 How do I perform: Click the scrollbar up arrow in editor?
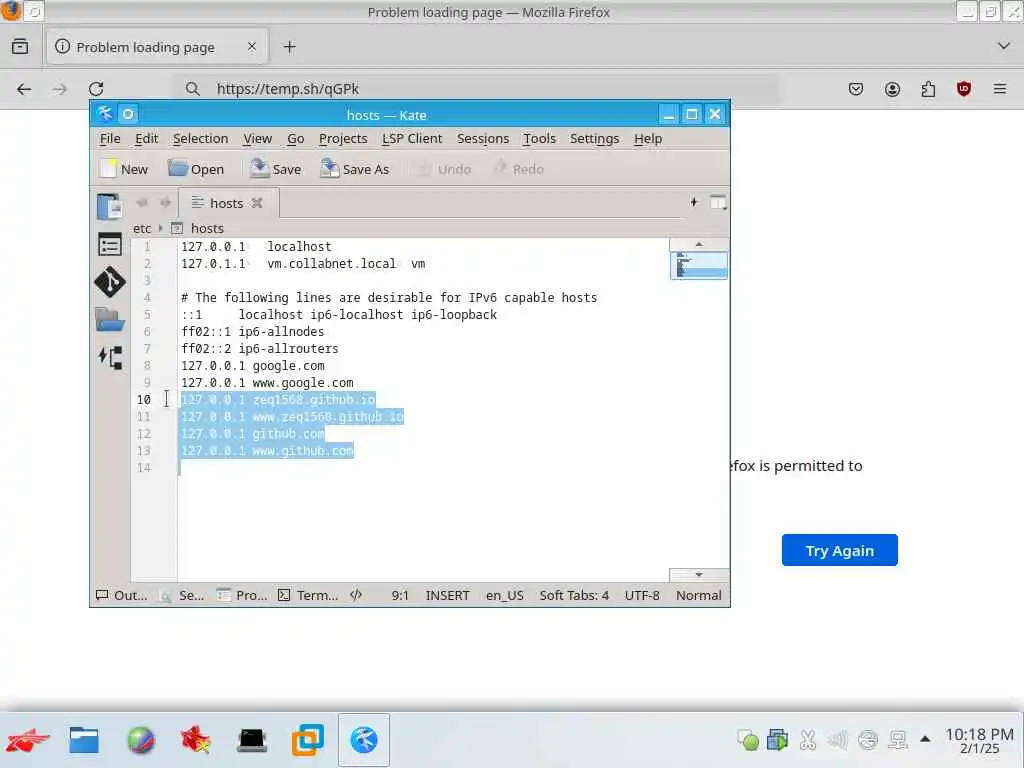[x=699, y=244]
